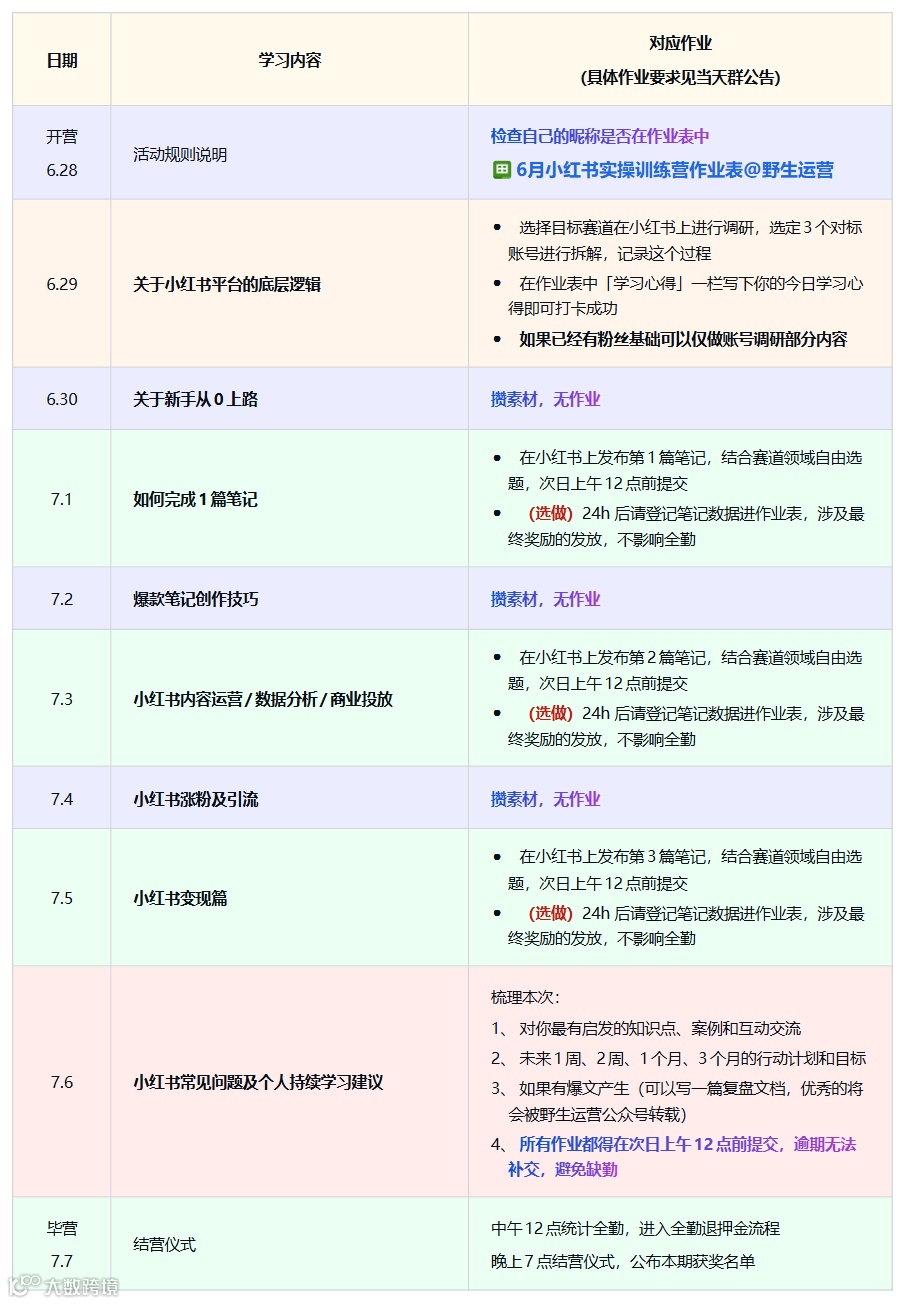The height and width of the screenshot is (1304, 908).
Task: Select the 7.4 date cell
Action: point(62,799)
